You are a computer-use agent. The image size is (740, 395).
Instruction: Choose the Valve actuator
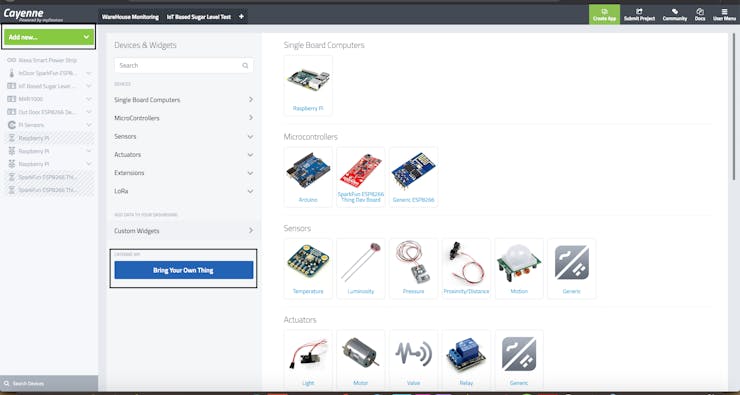click(x=413, y=360)
